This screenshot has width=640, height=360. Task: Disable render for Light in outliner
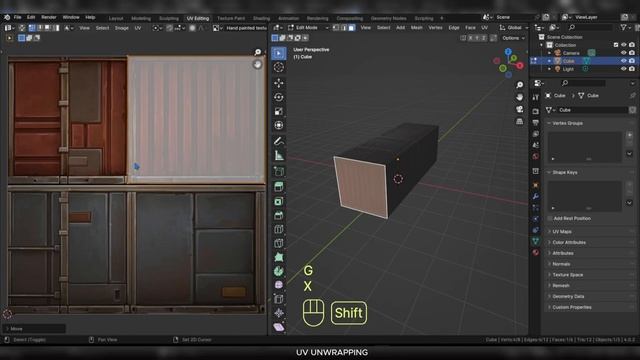click(632, 69)
